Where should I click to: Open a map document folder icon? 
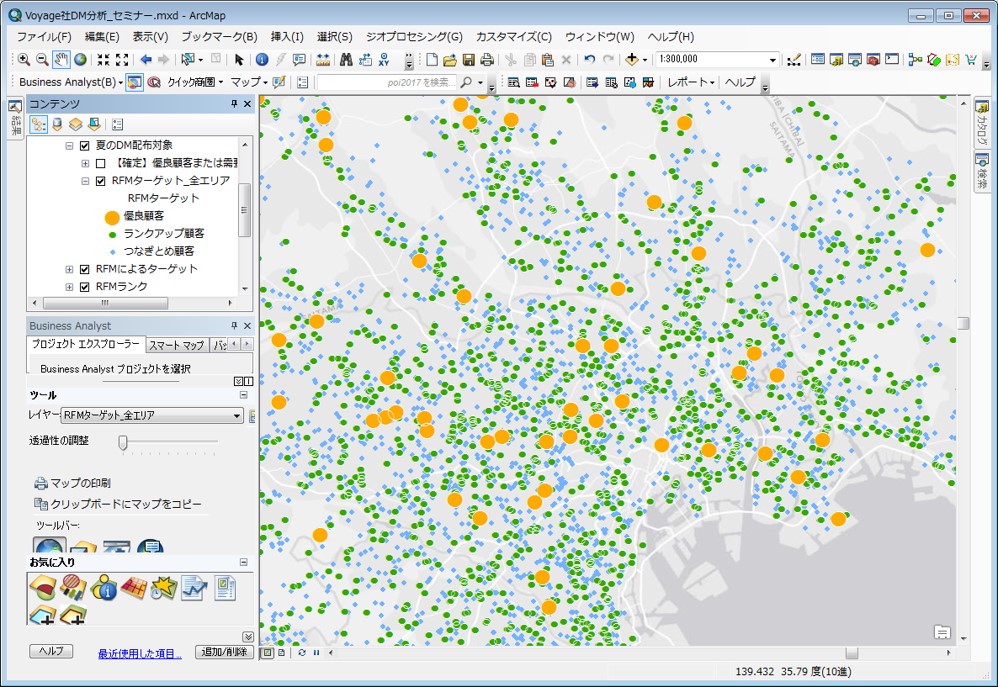(x=450, y=59)
